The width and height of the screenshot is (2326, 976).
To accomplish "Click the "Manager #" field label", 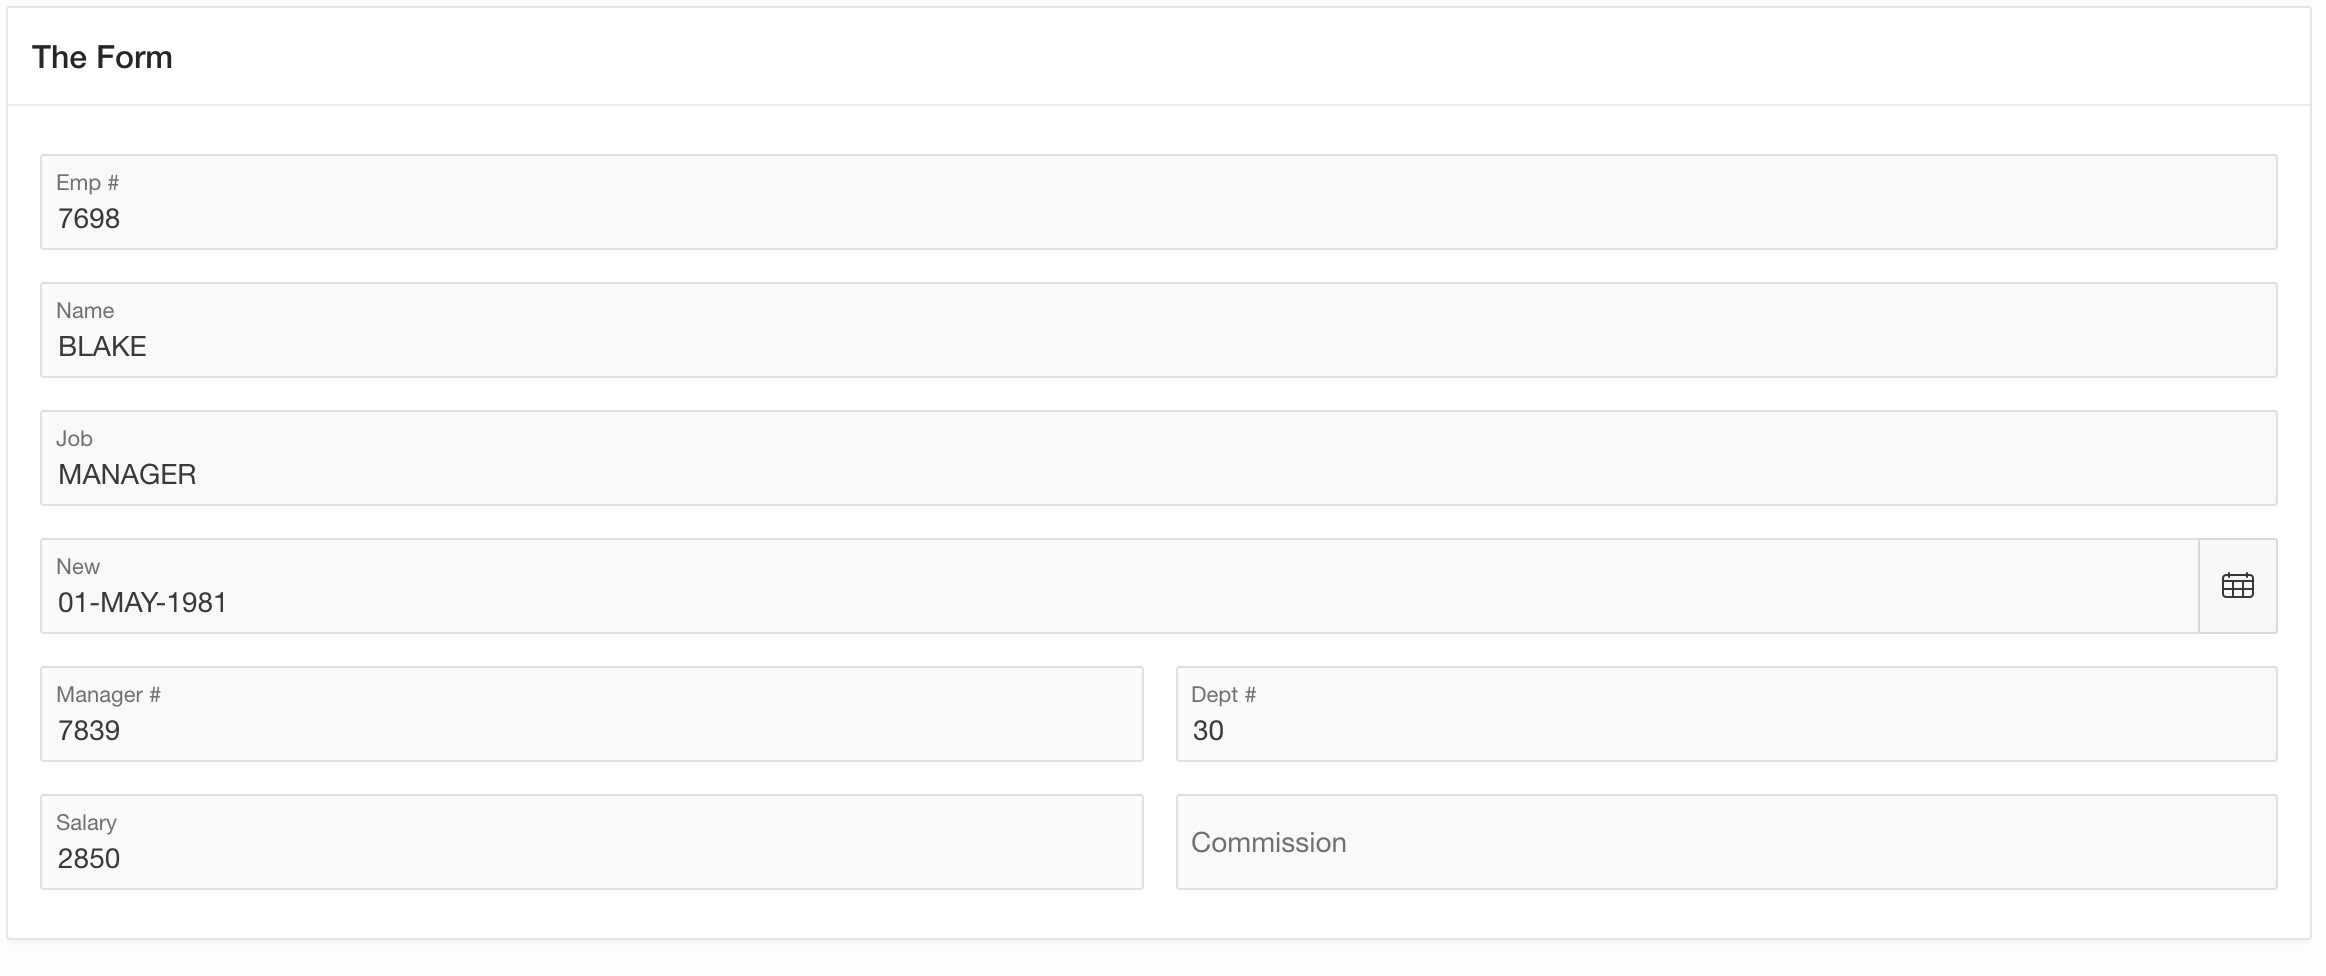I will coord(108,694).
